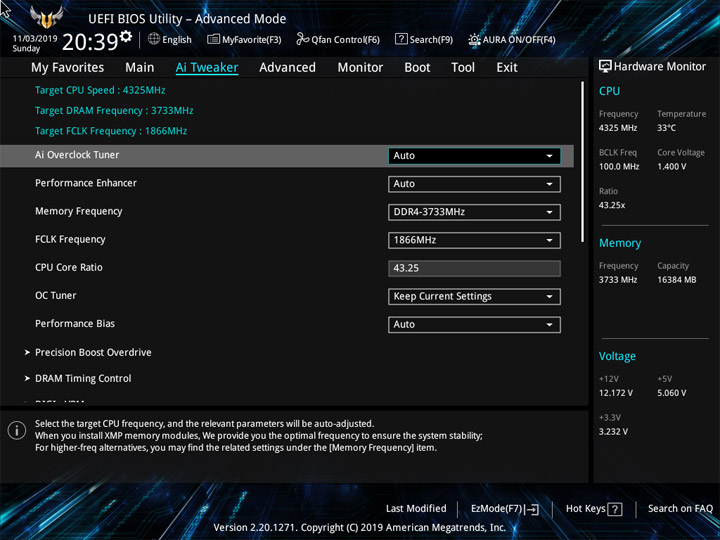
Task: Click the Performance Enhancer label
Action: (x=86, y=183)
